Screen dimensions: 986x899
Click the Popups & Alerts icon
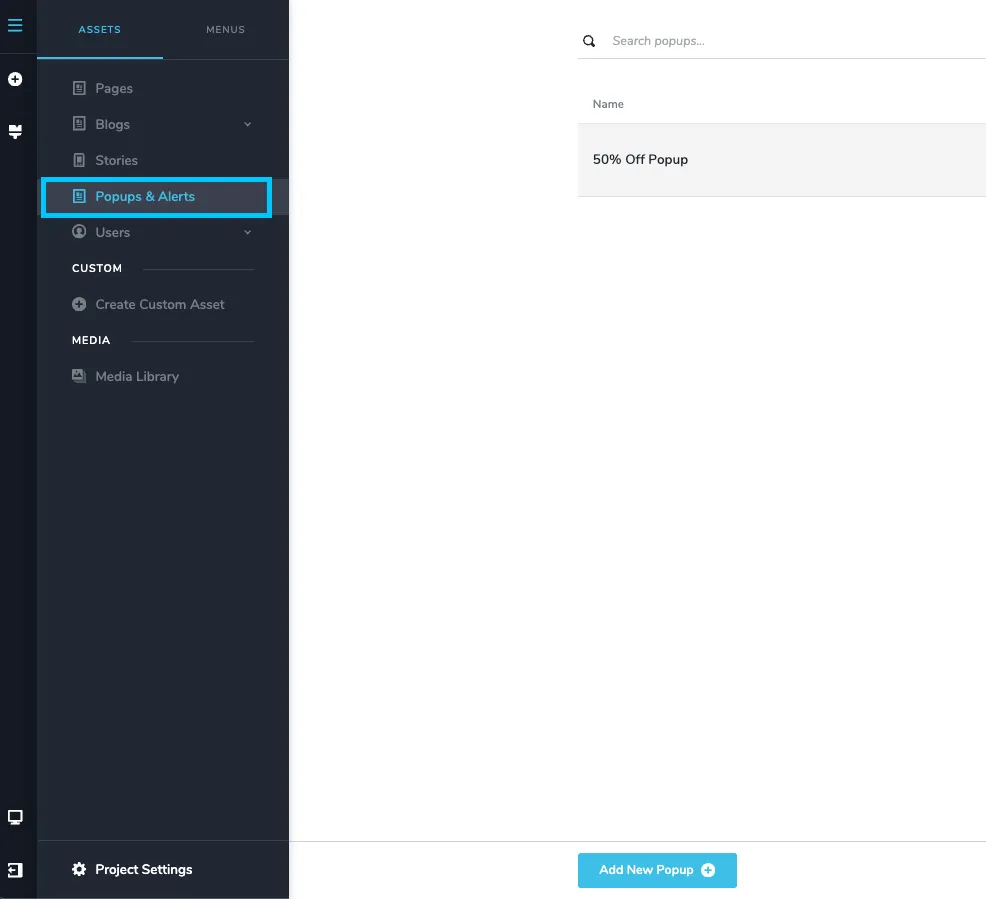tap(79, 196)
